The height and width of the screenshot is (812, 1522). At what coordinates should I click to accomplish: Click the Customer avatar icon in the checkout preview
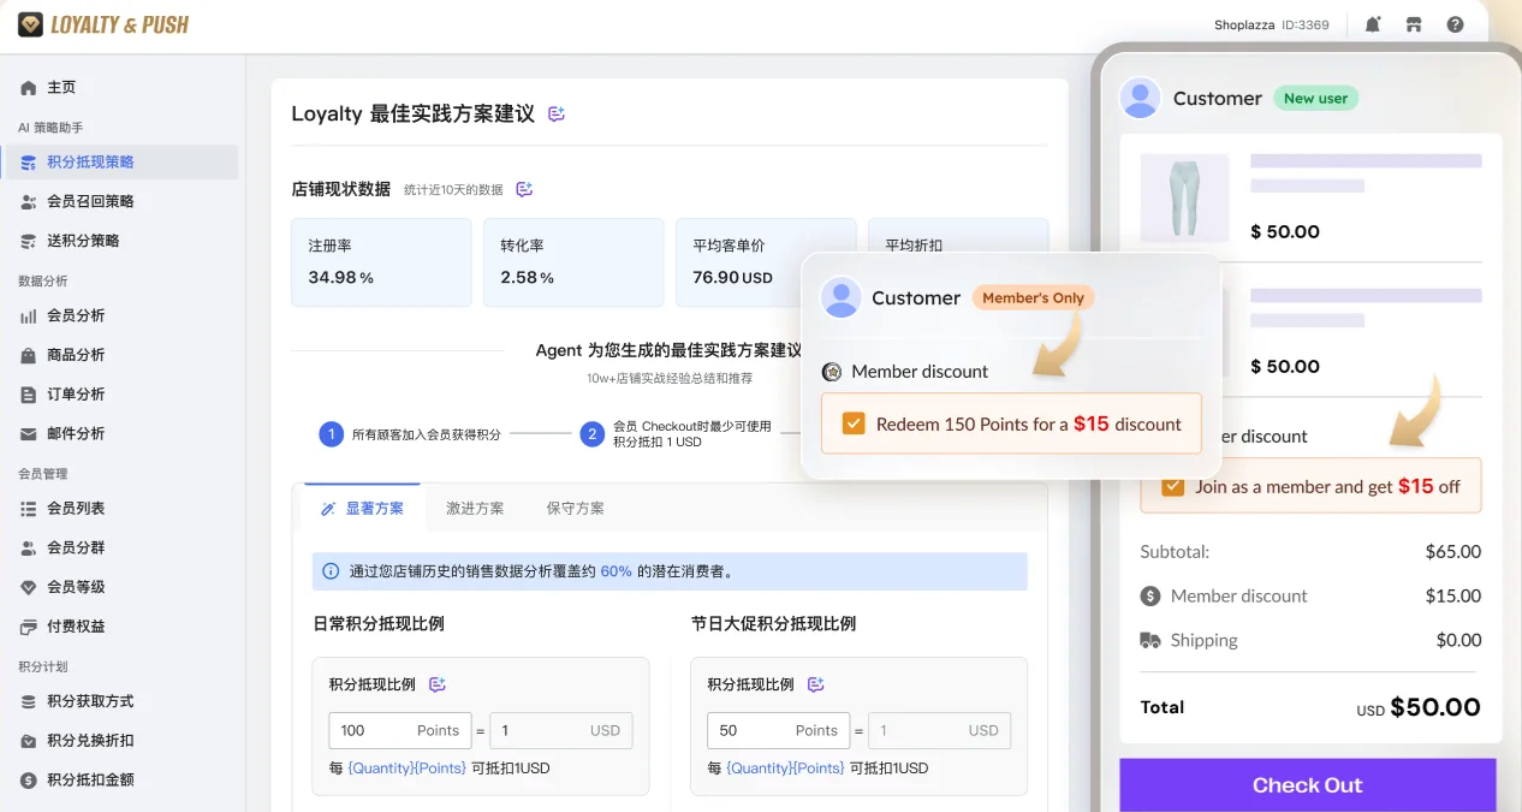tap(1140, 98)
